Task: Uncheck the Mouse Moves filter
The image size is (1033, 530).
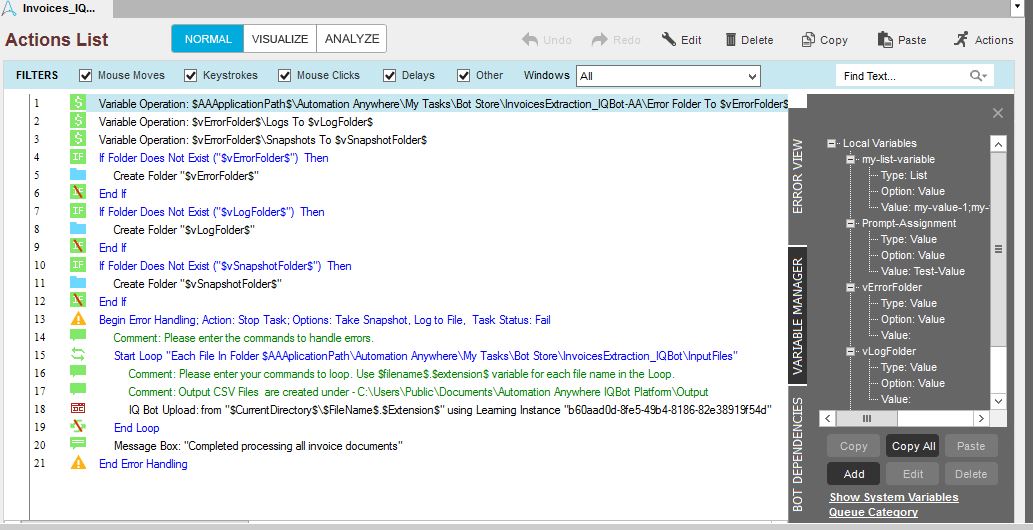Action: [86, 76]
